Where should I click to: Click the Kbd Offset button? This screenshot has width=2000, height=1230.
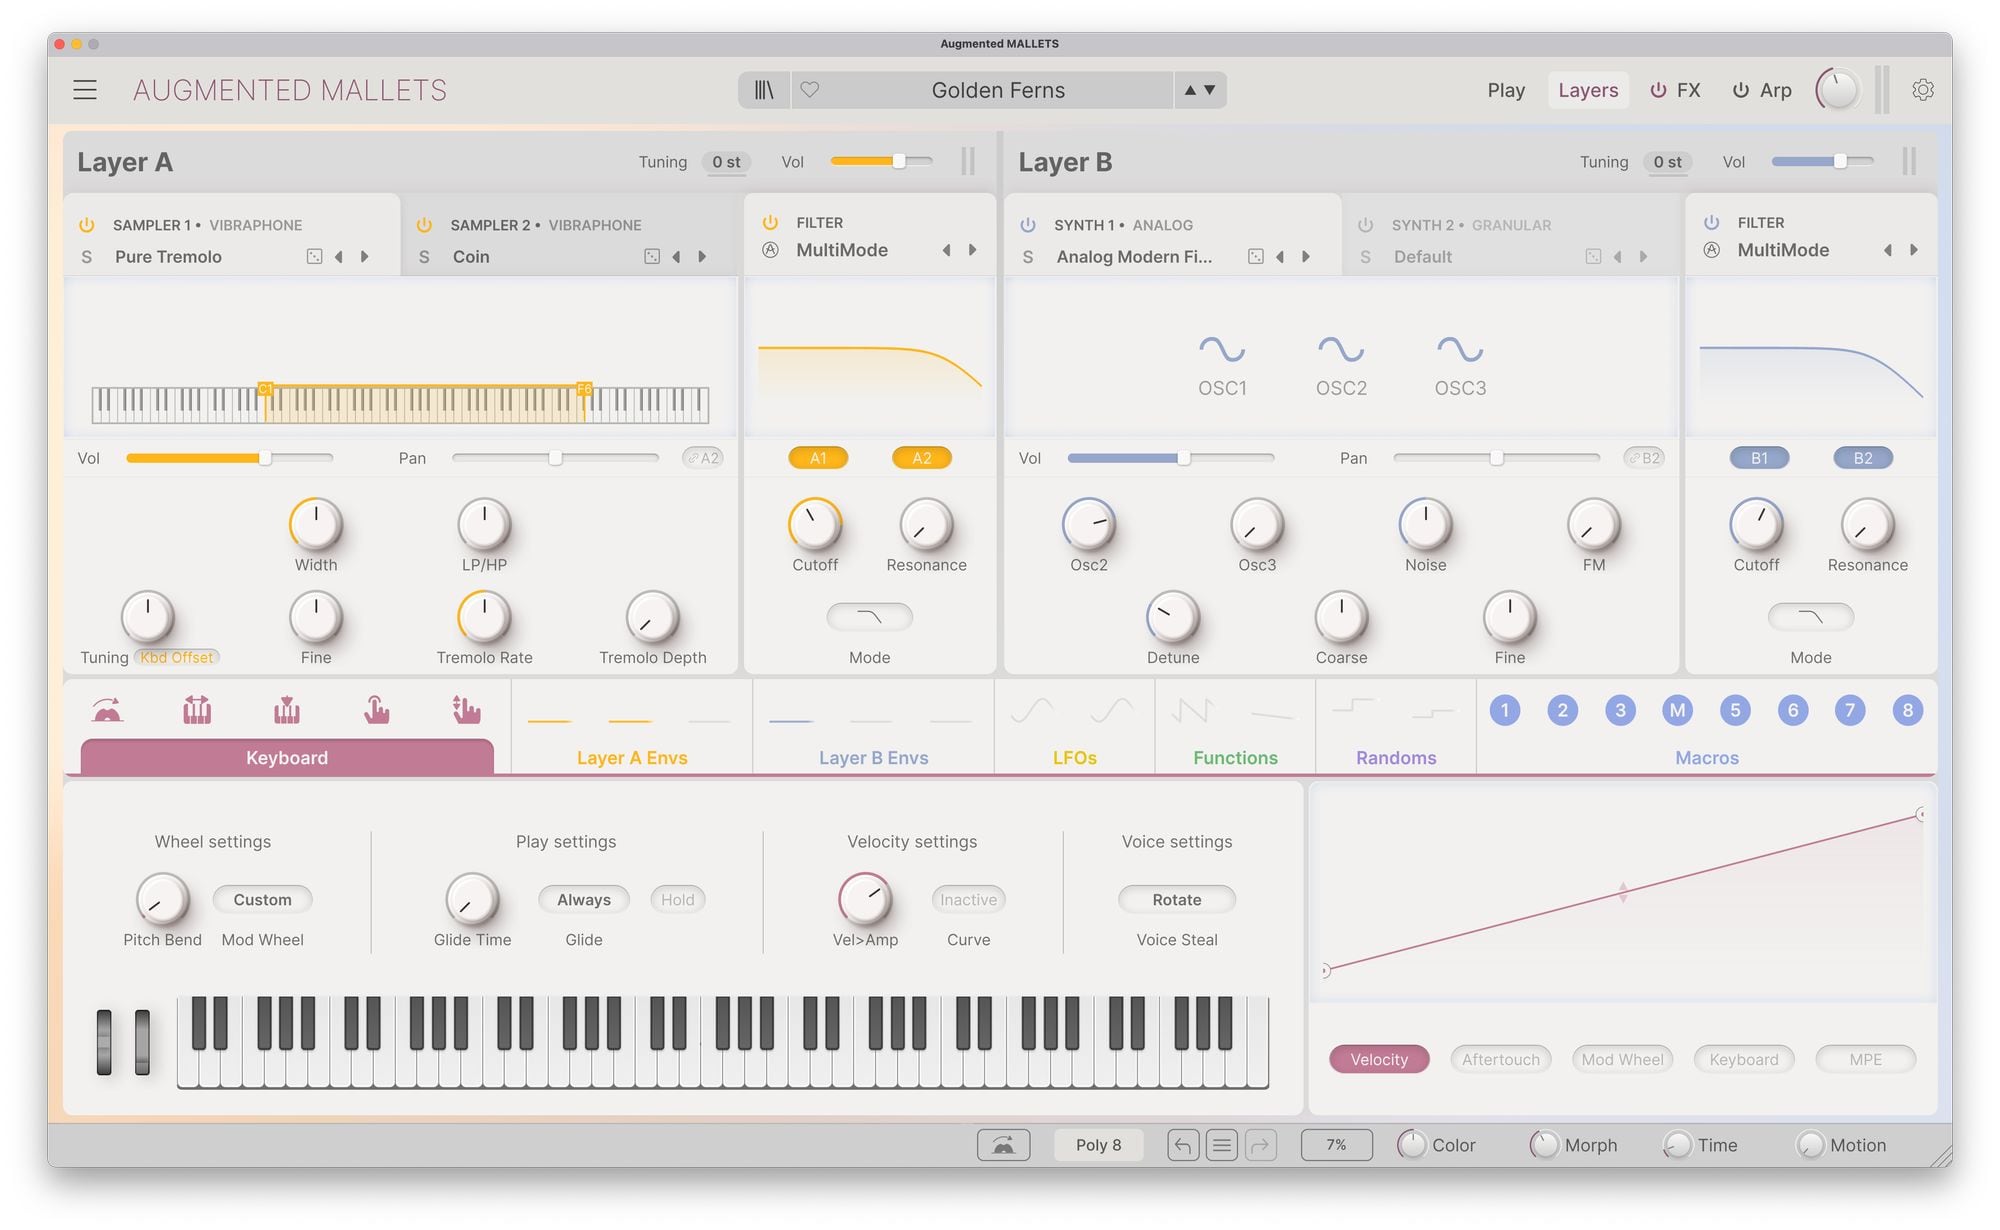click(x=177, y=657)
